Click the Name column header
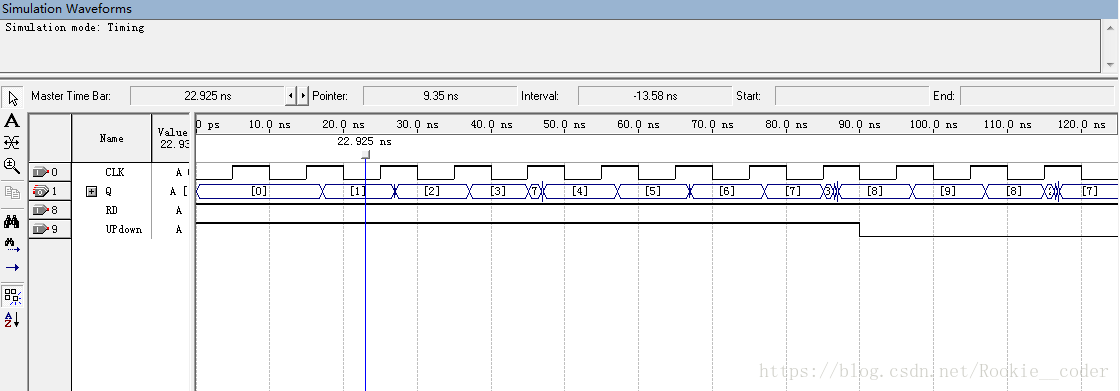1120x391 pixels. (x=111, y=138)
